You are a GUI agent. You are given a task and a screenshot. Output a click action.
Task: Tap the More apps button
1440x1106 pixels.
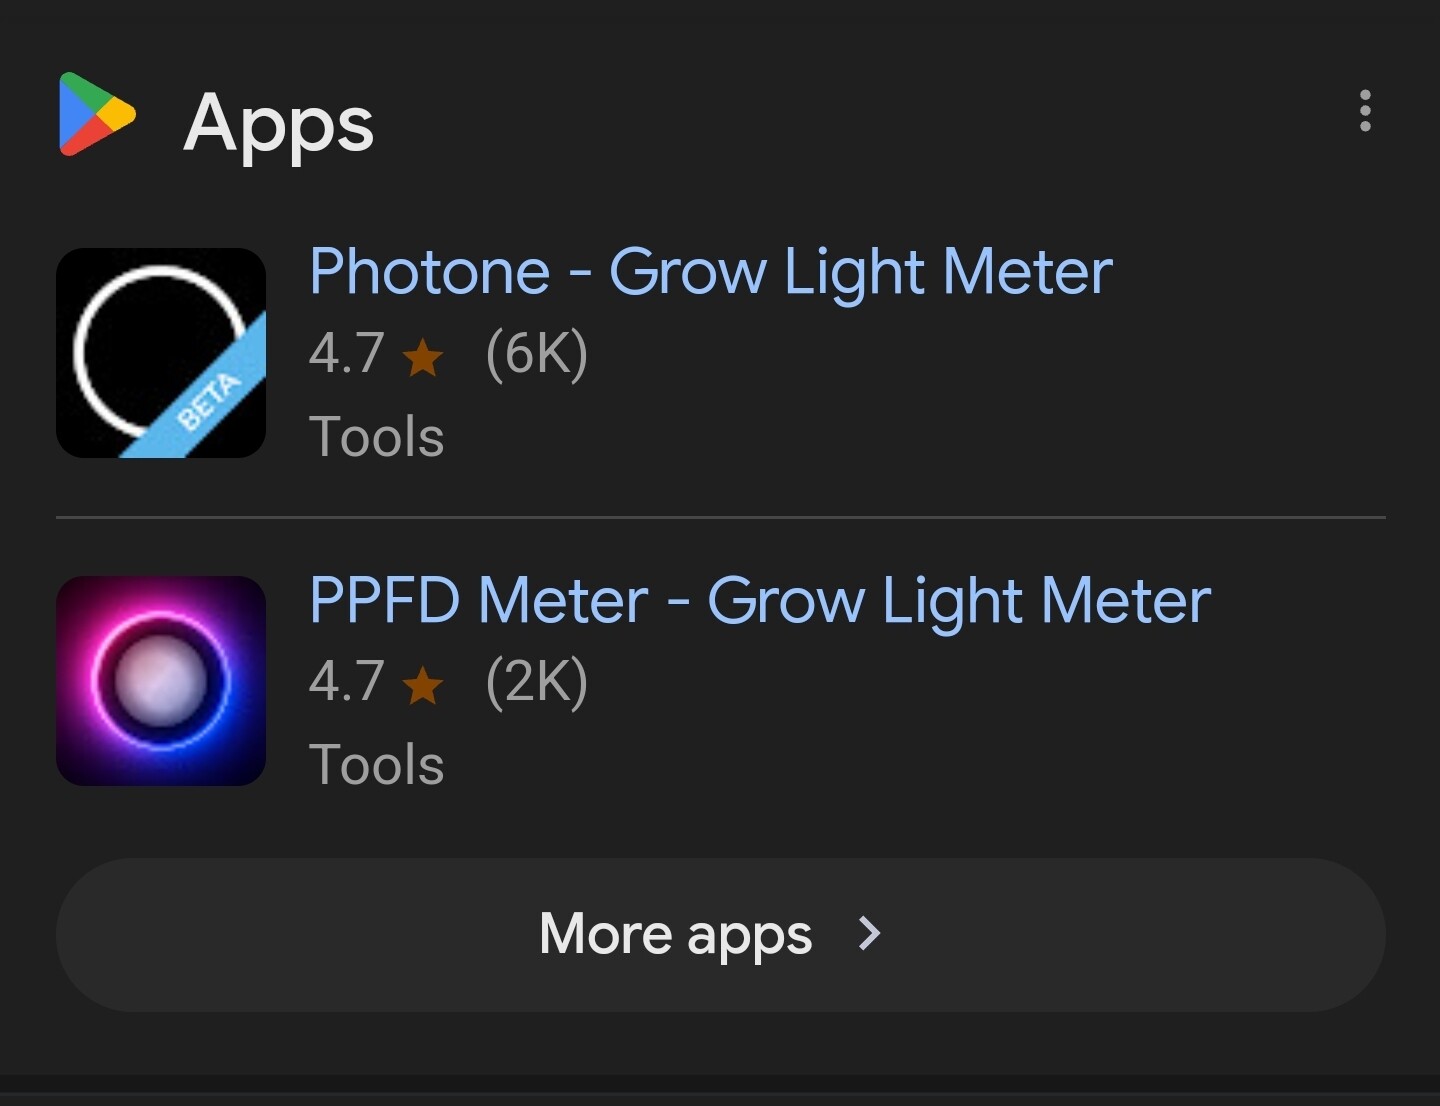[721, 935]
